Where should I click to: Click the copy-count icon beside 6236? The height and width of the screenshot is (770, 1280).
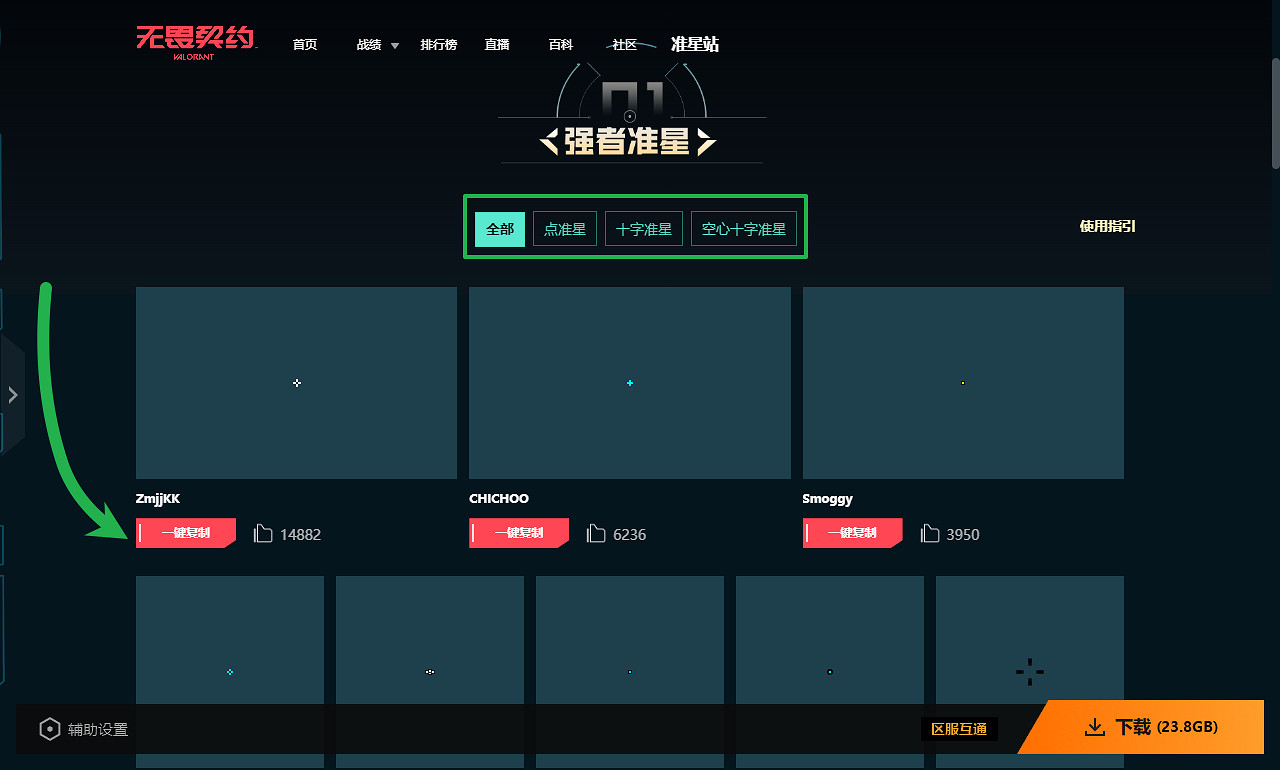tap(596, 533)
